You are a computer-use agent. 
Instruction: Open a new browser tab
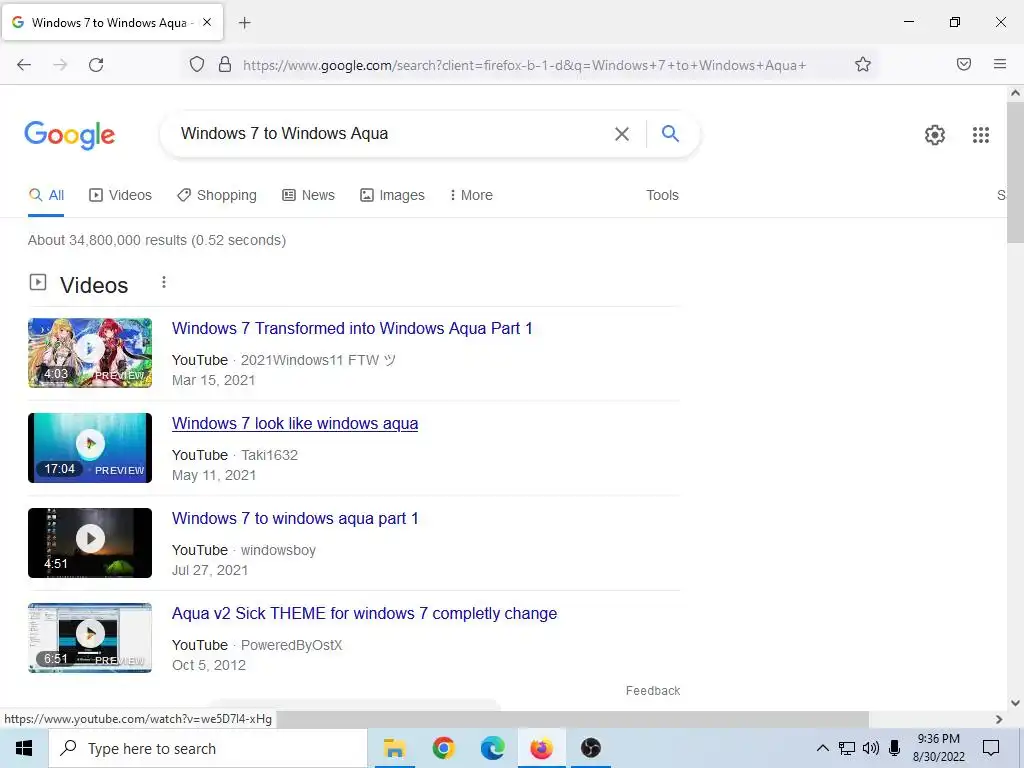pos(244,23)
